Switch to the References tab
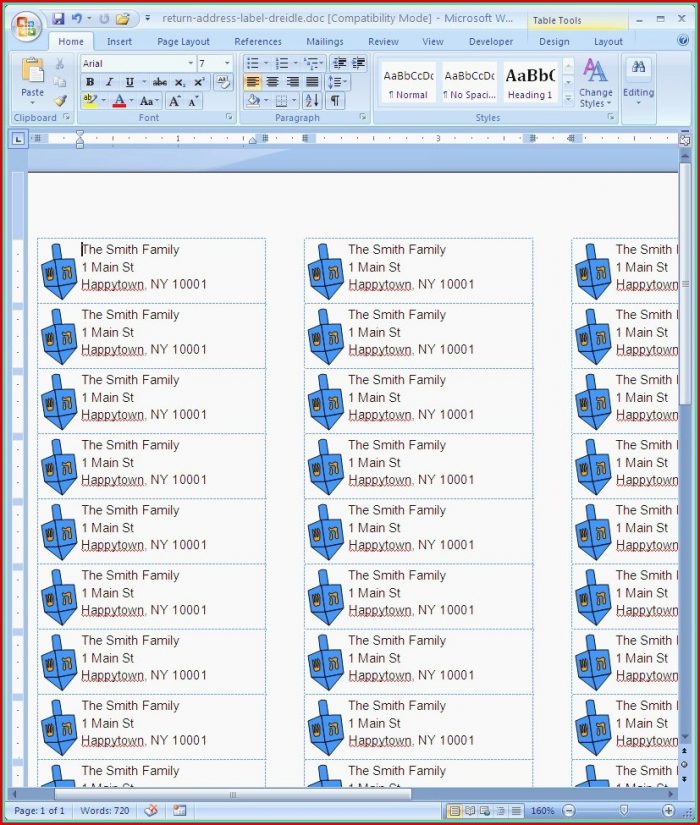The height and width of the screenshot is (825, 700). tap(258, 42)
